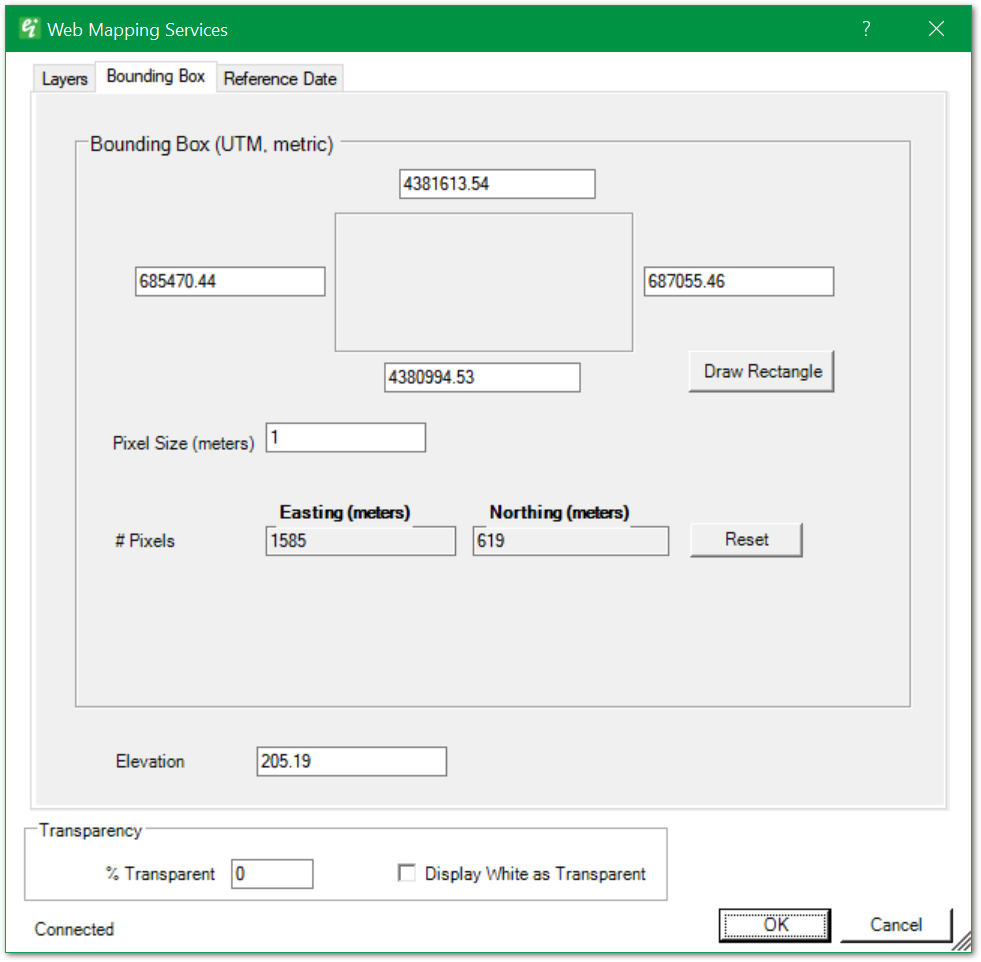The image size is (981, 962).
Task: Click the Northing pixels field showing 619
Action: pyautogui.click(x=570, y=540)
